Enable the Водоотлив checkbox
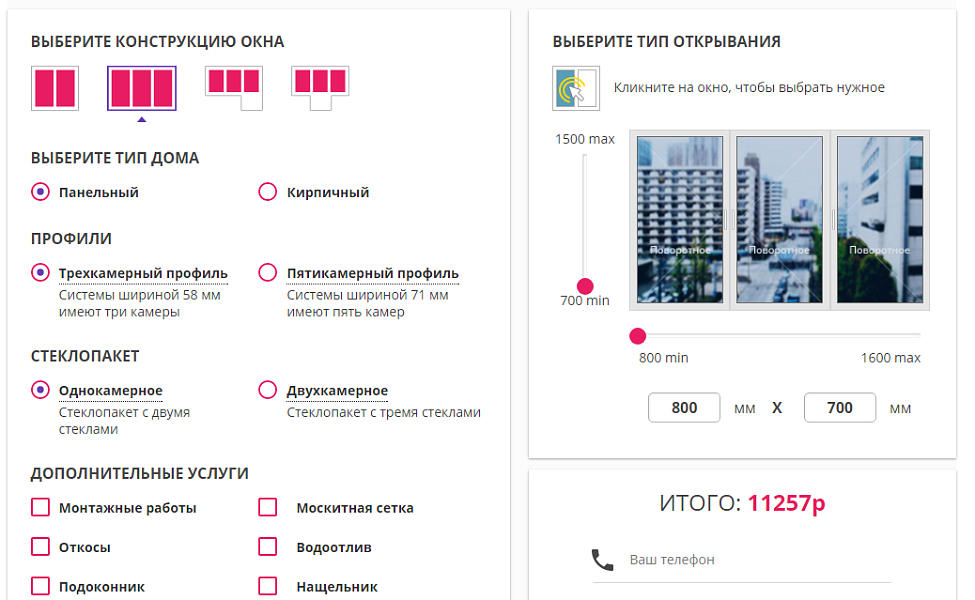Image resolution: width=975 pixels, height=600 pixels. [x=268, y=547]
